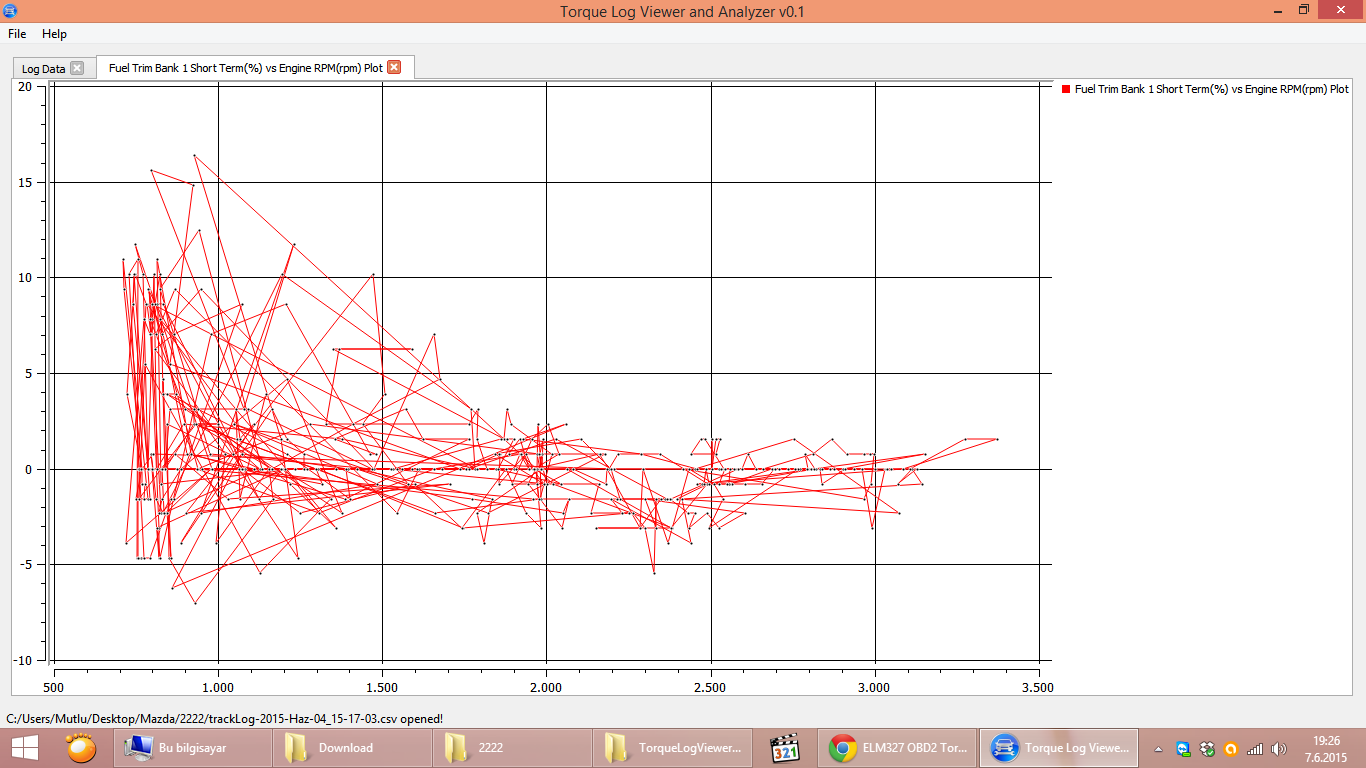This screenshot has width=1366, height=768.
Task: Open the Windows Start button
Action: tap(24, 747)
